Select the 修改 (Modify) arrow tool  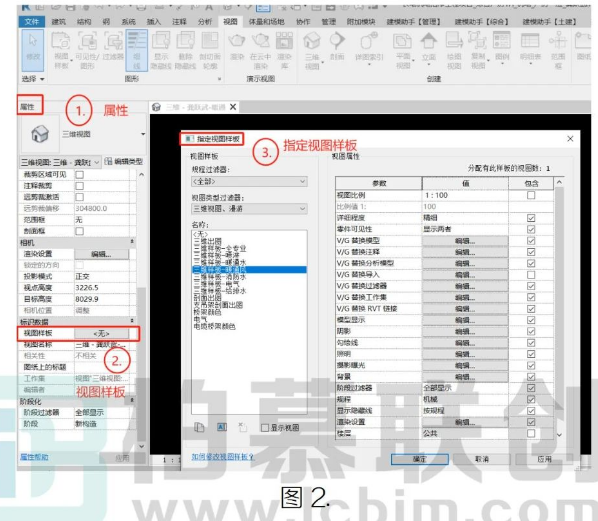coord(32,50)
